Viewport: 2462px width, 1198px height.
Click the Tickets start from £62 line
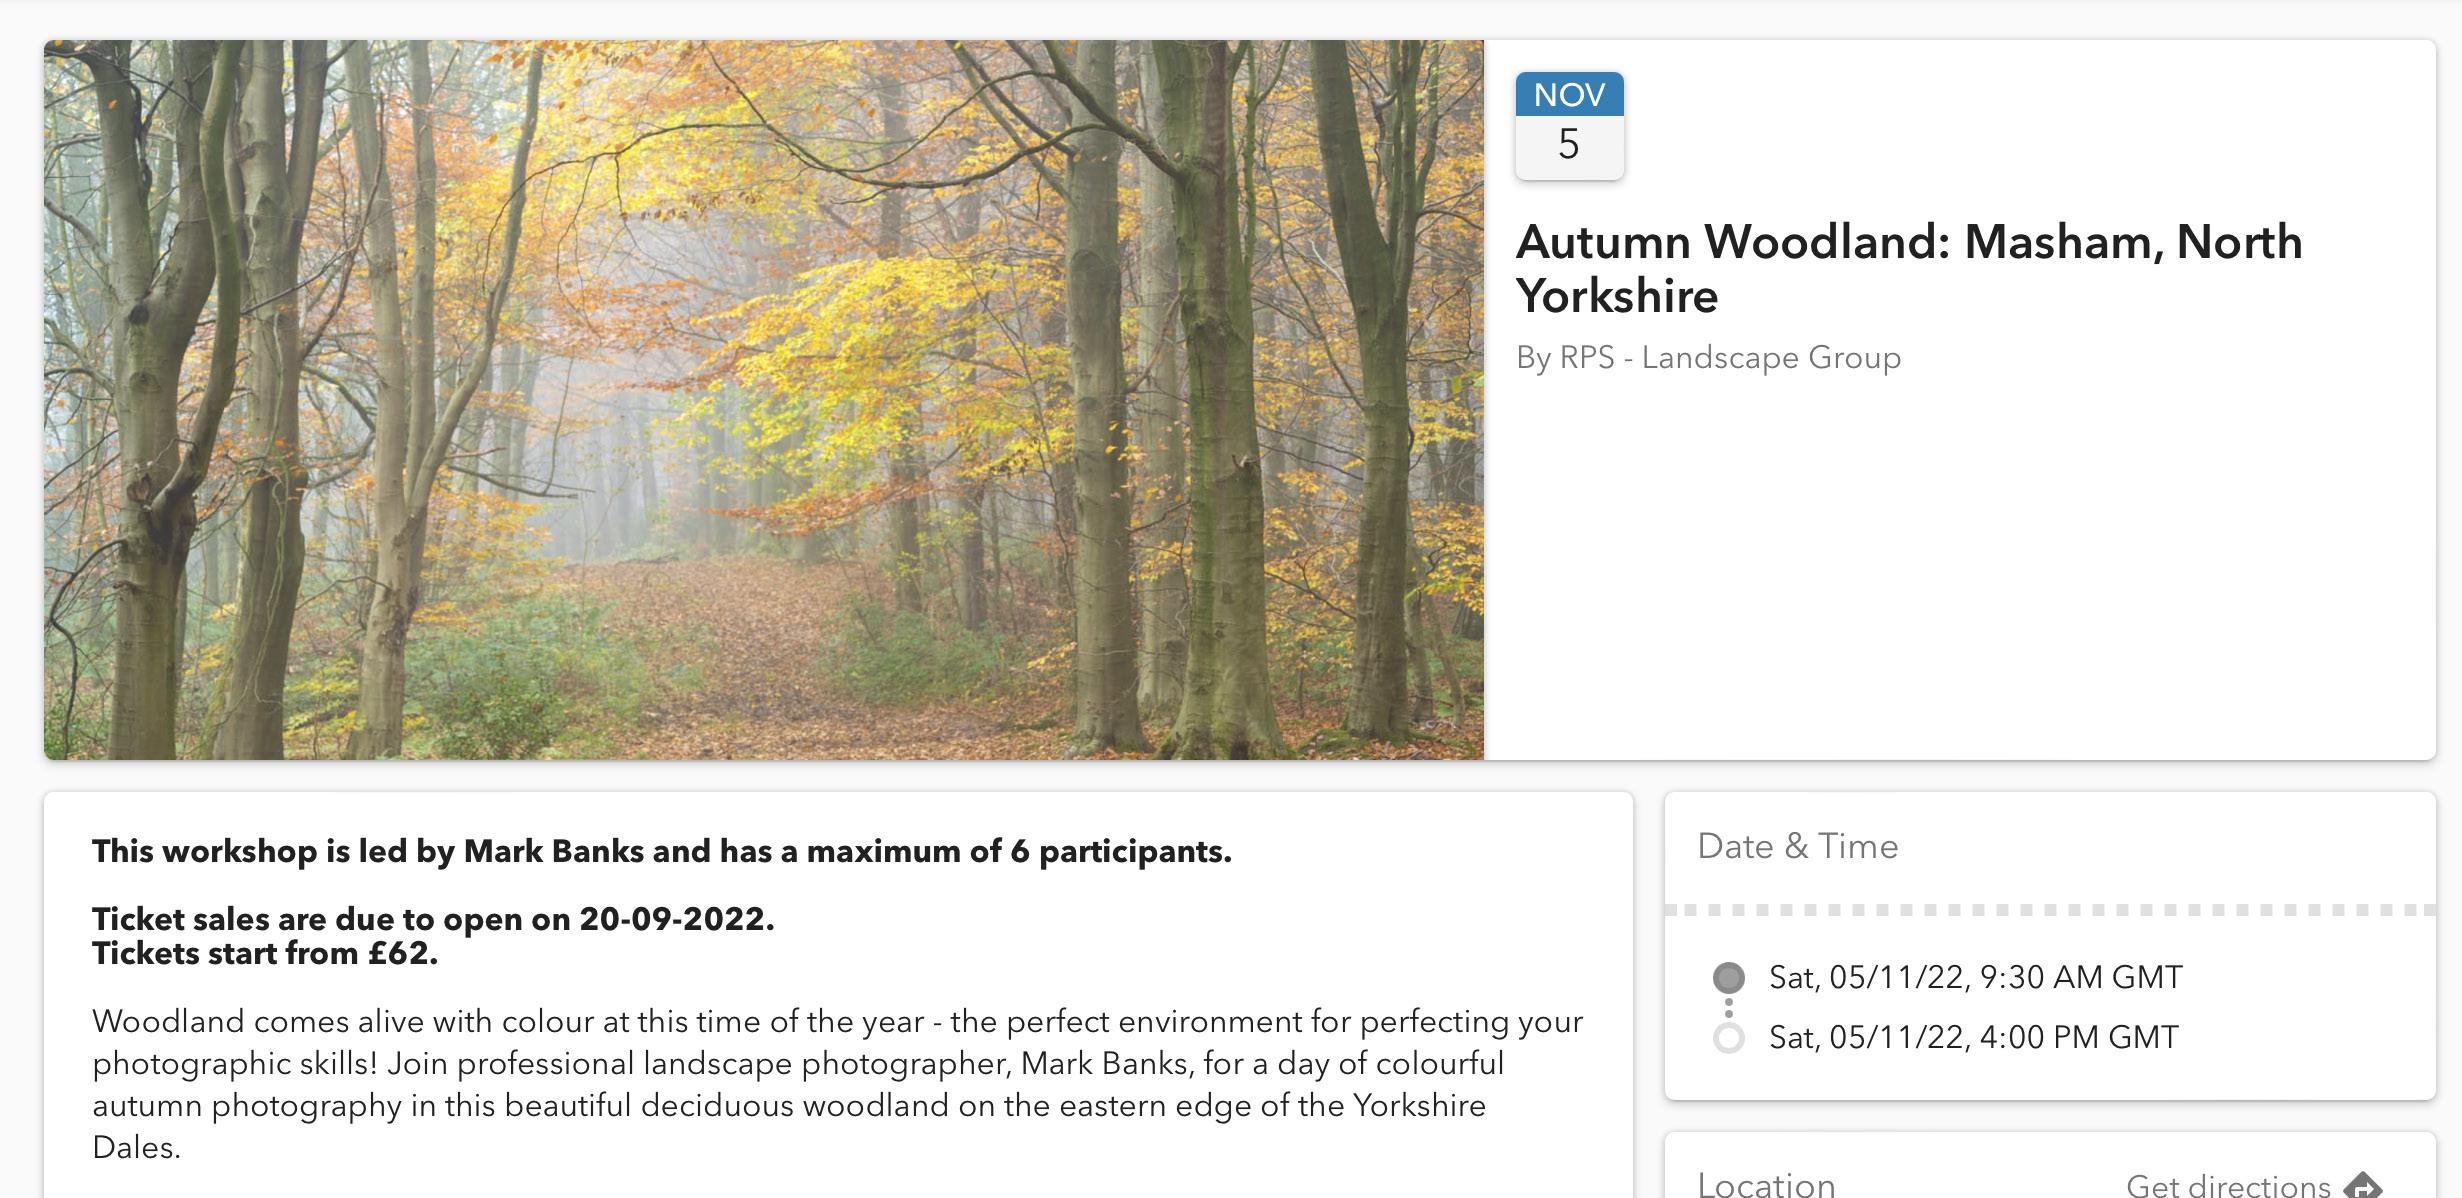(x=265, y=954)
